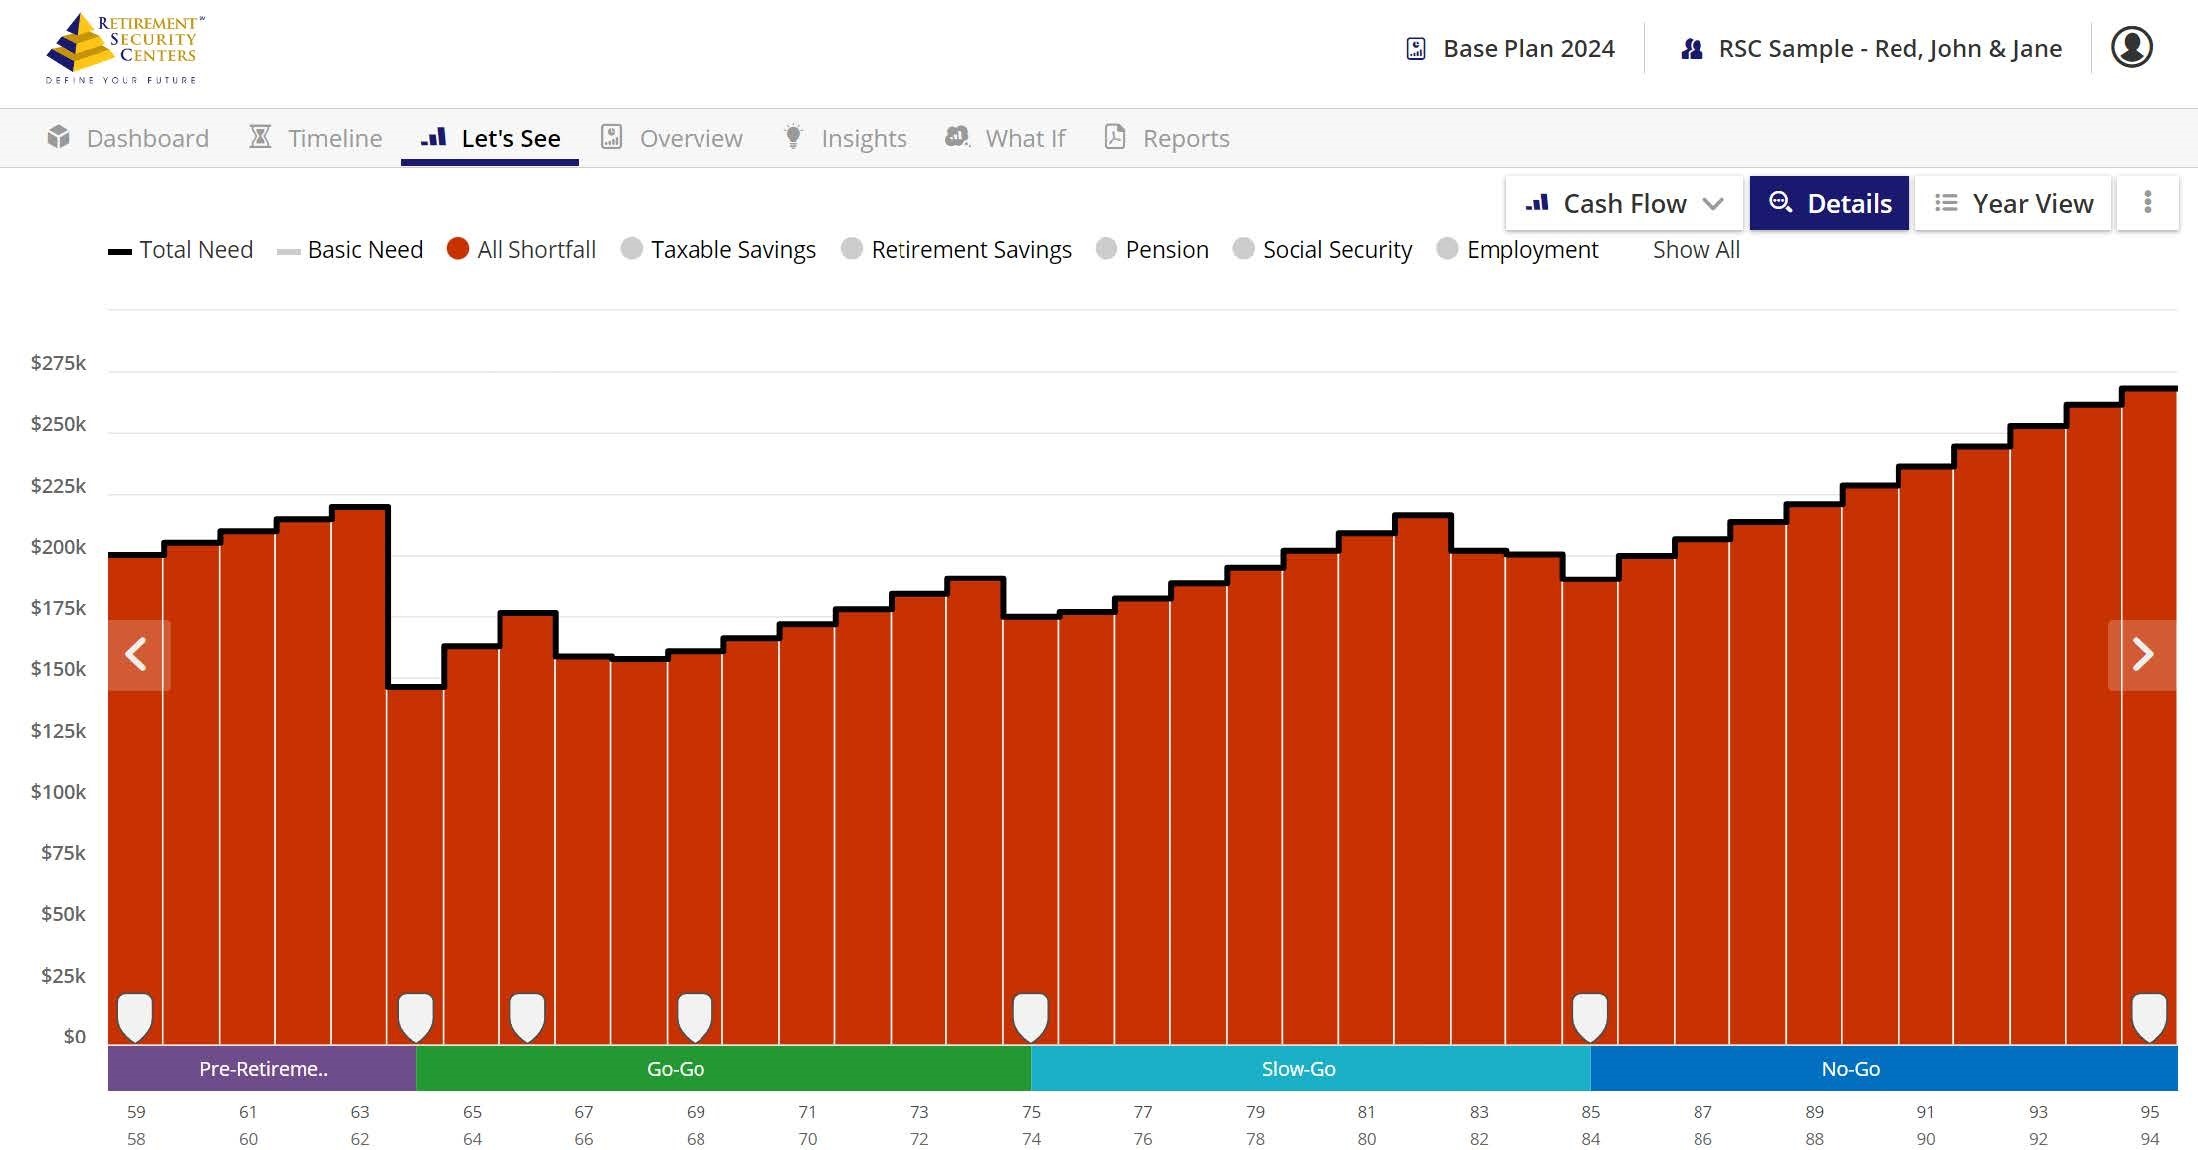
Task: Expand the Cash Flow dropdown
Action: point(1624,203)
